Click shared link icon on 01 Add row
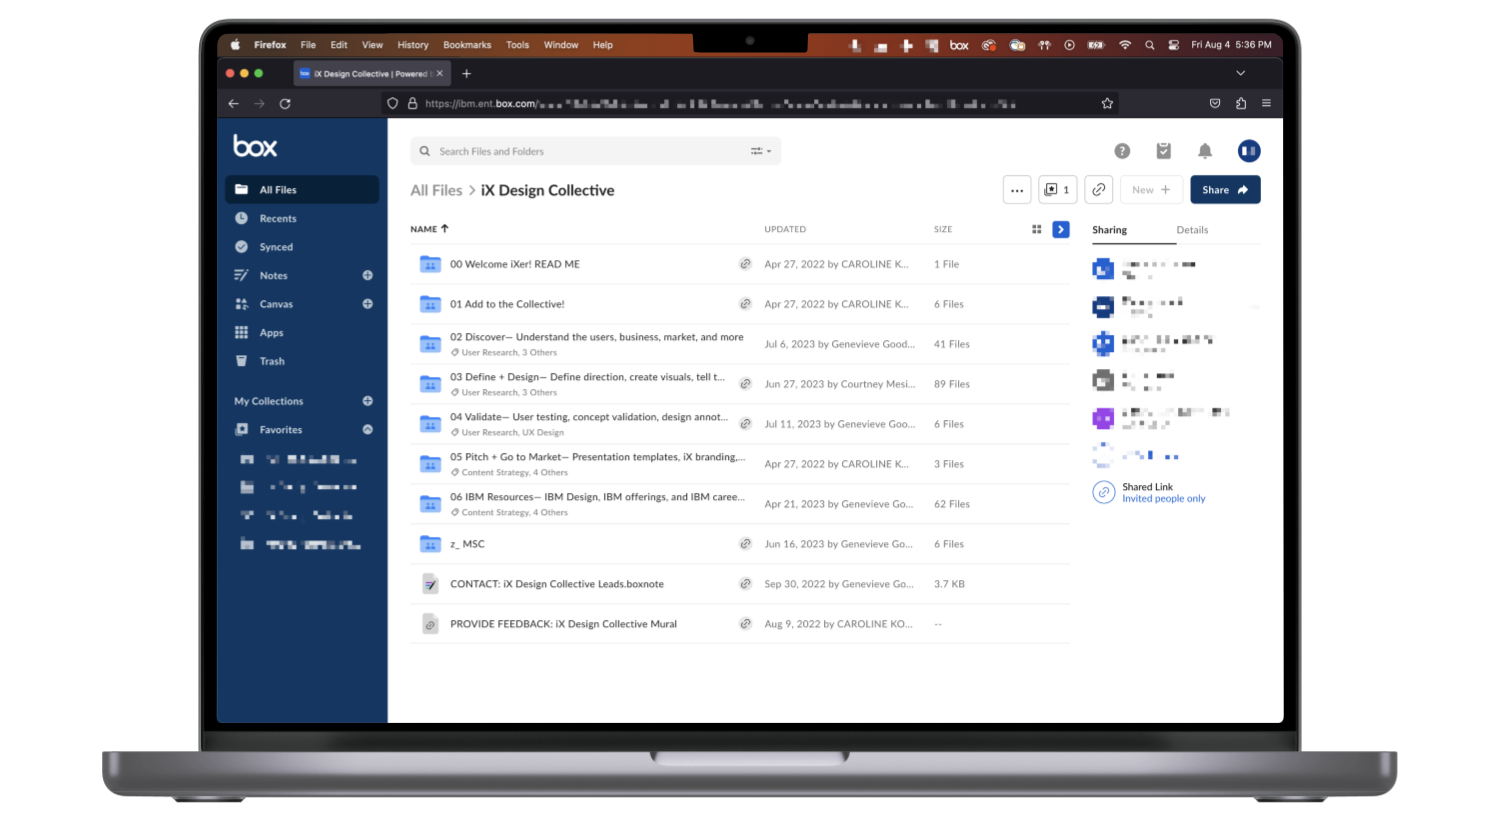Image resolution: width=1500 pixels, height=820 pixels. pyautogui.click(x=745, y=304)
